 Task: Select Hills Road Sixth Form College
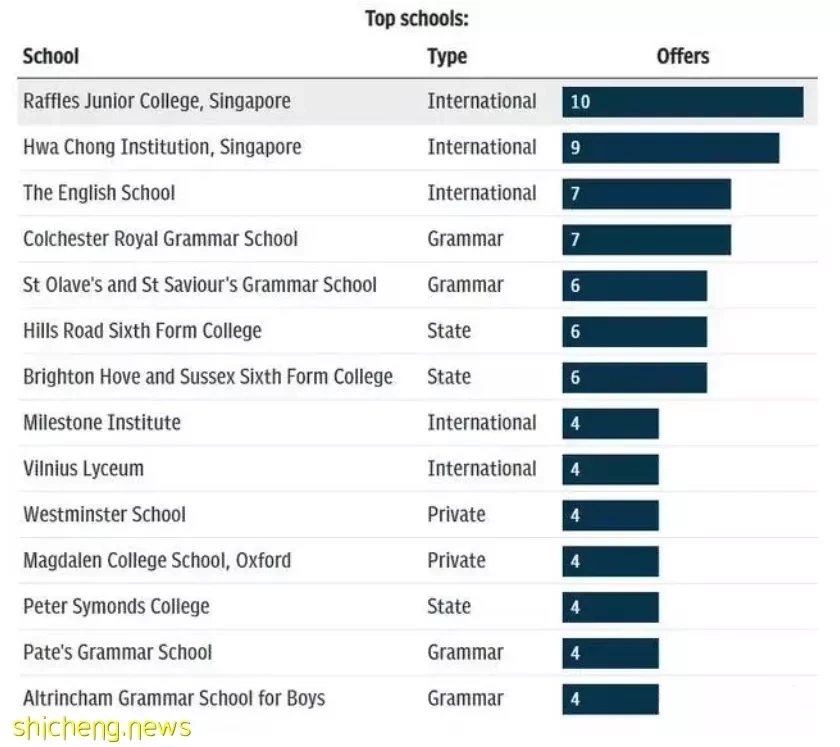pyautogui.click(x=142, y=331)
